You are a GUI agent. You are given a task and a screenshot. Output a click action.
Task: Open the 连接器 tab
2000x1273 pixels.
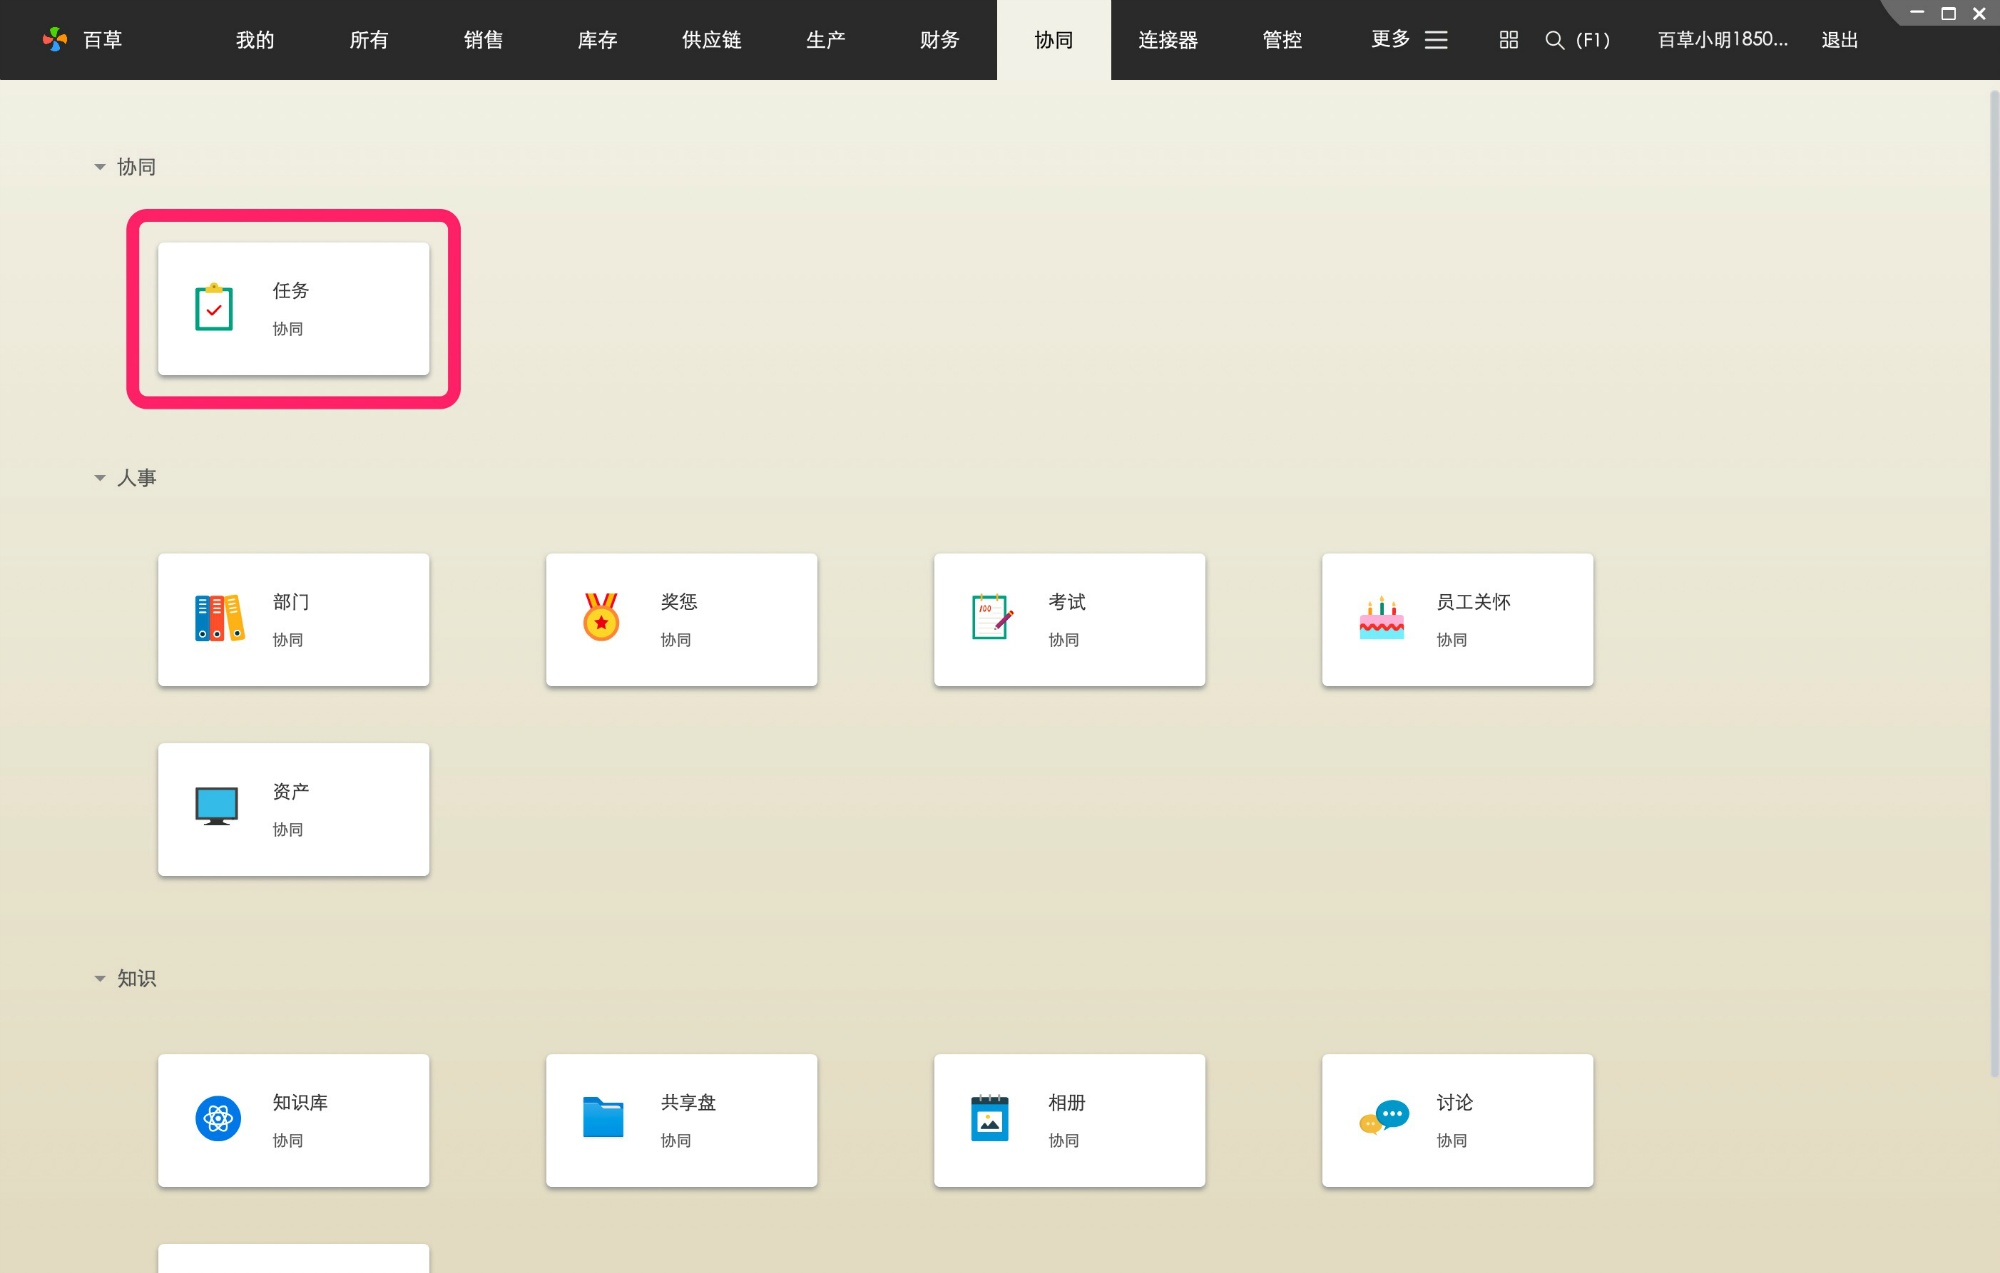pos(1168,40)
